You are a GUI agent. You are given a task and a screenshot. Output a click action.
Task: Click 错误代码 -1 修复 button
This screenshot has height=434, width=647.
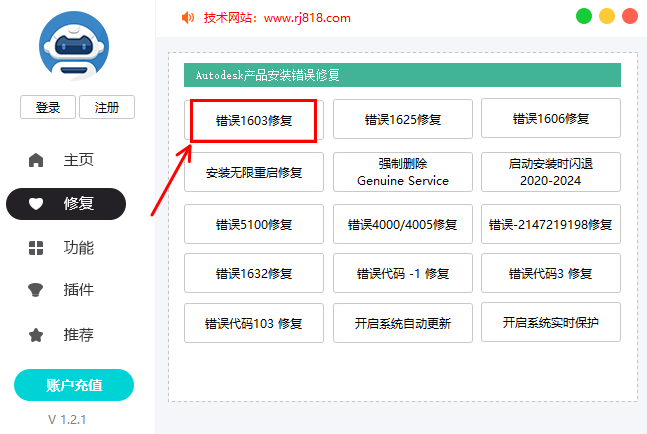tap(403, 273)
